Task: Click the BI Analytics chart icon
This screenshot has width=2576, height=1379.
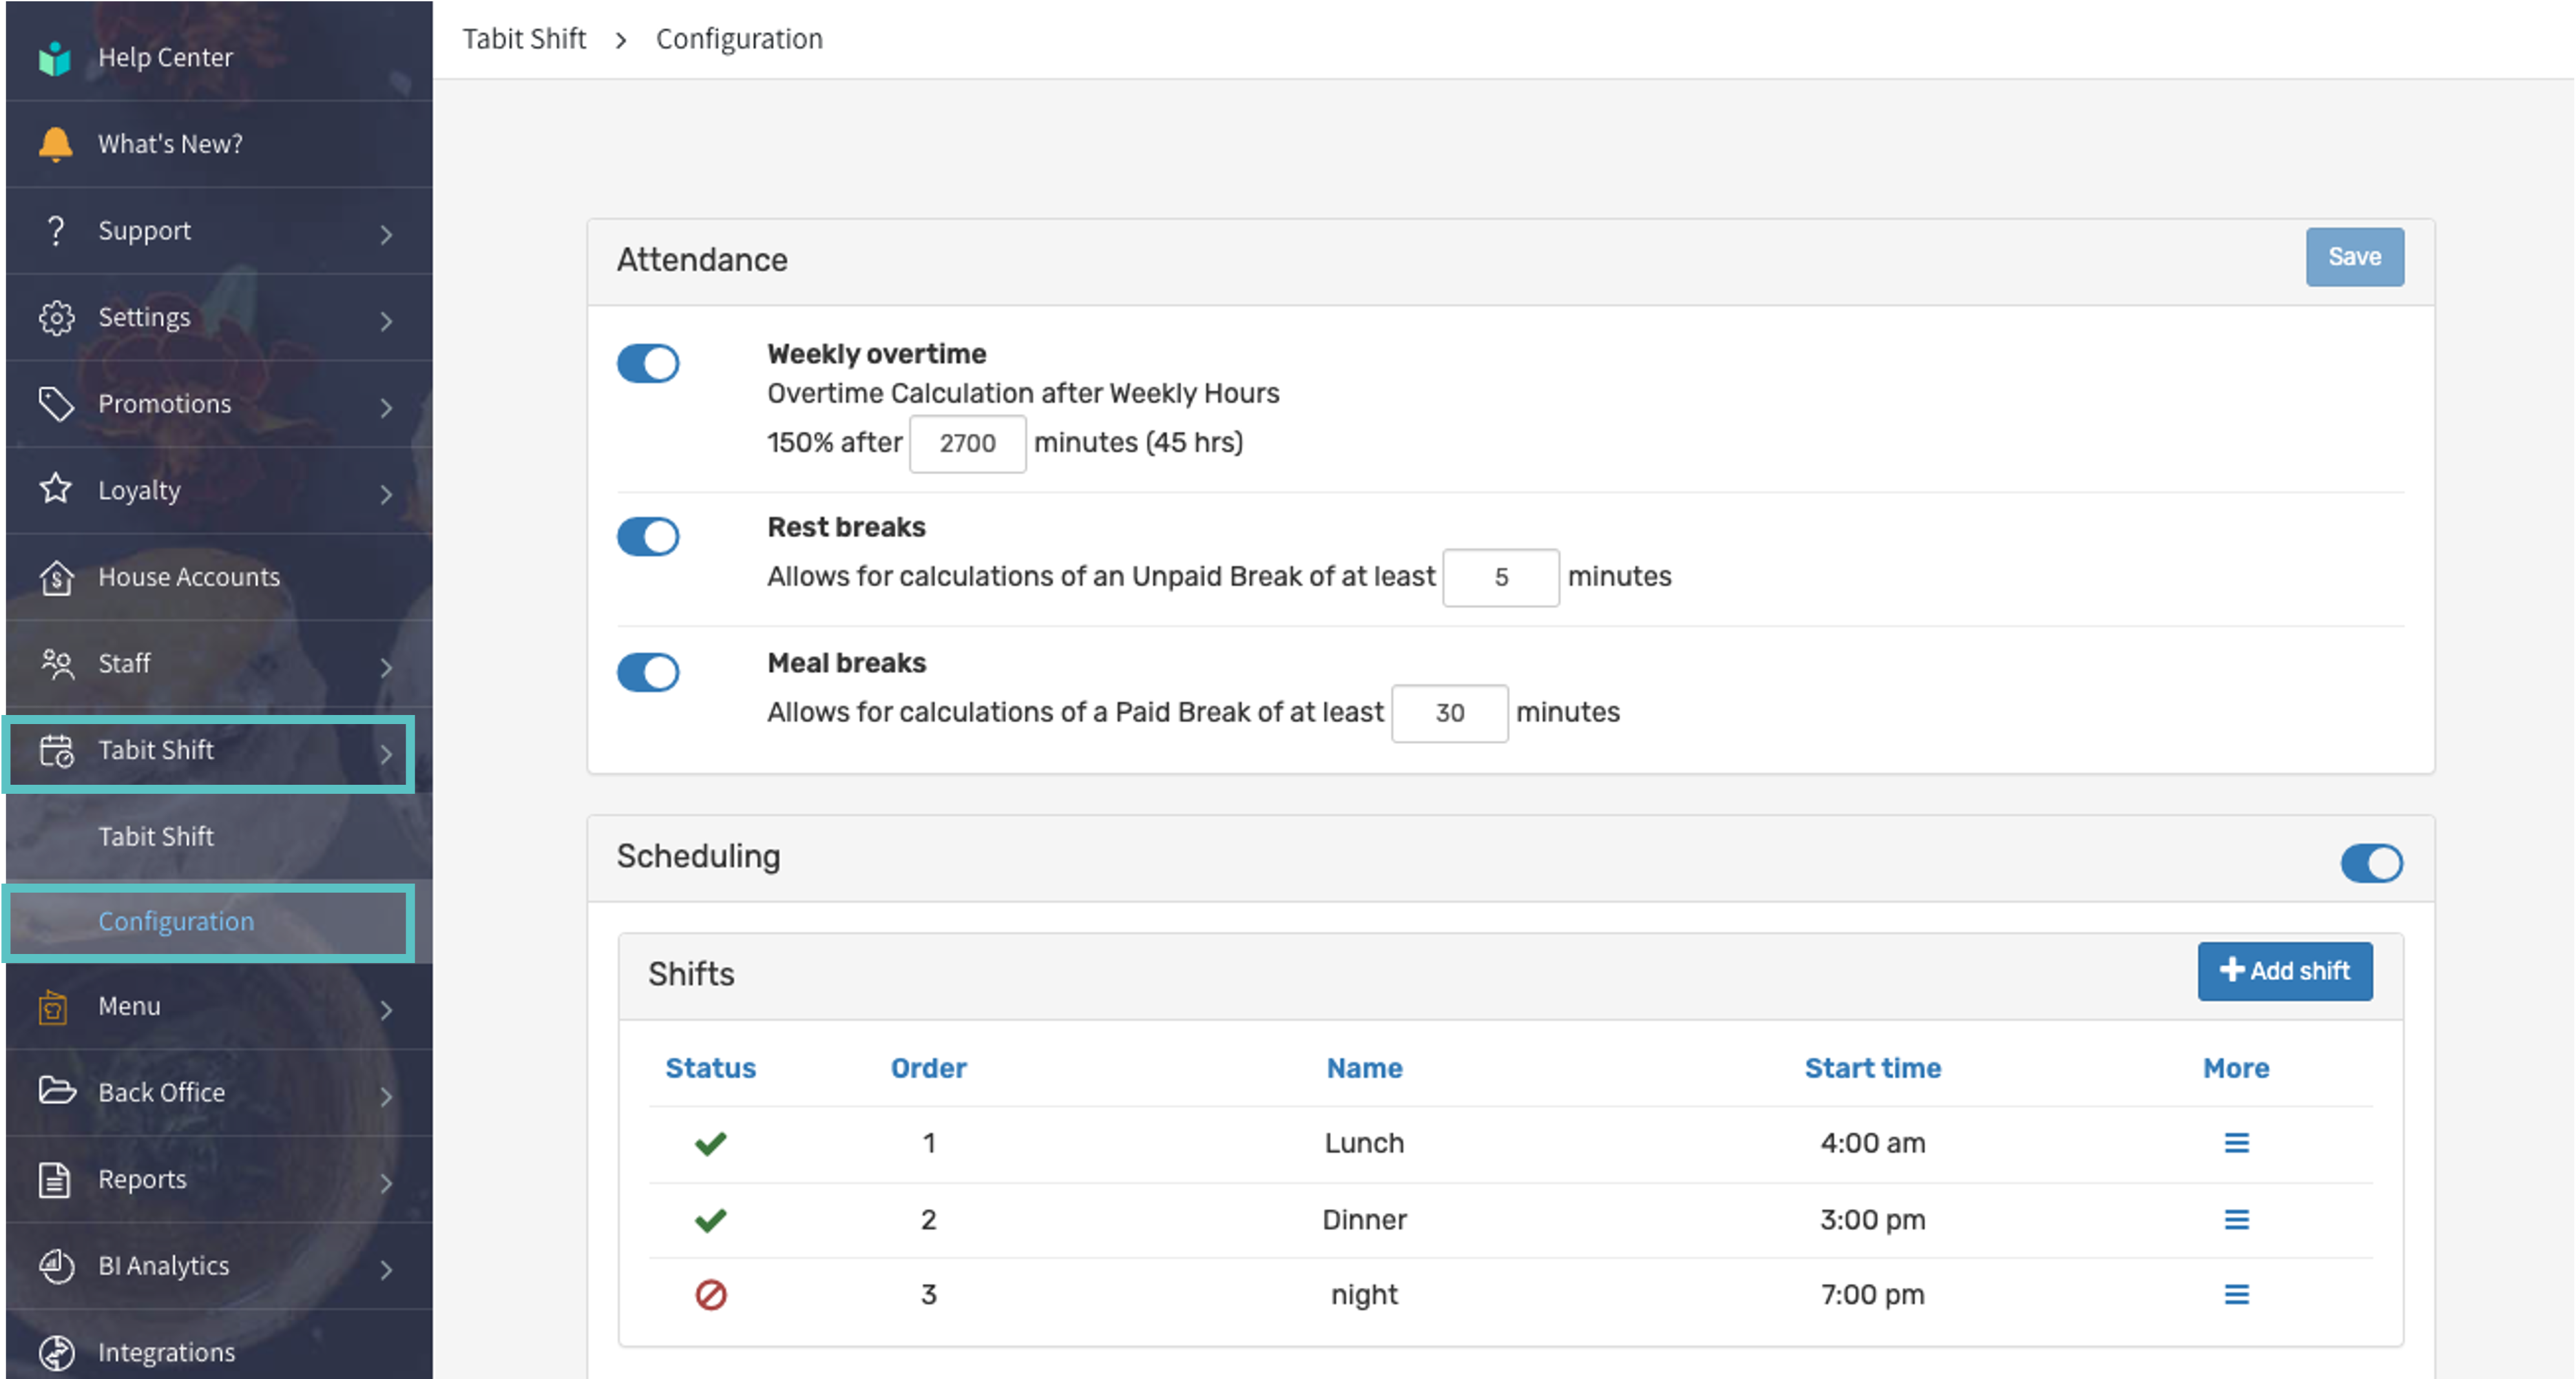Action: coord(56,1265)
